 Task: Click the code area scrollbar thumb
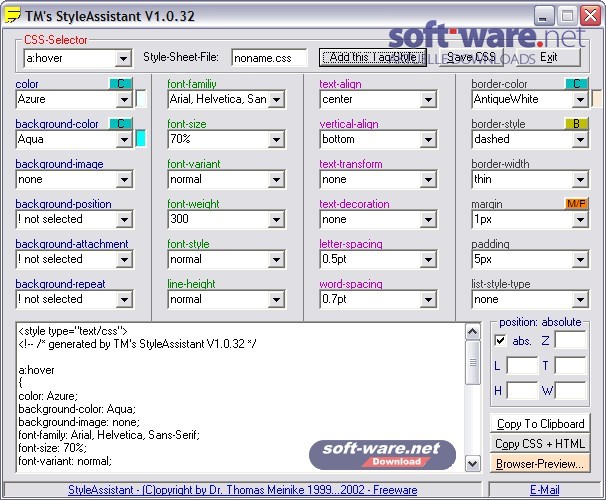(x=473, y=362)
